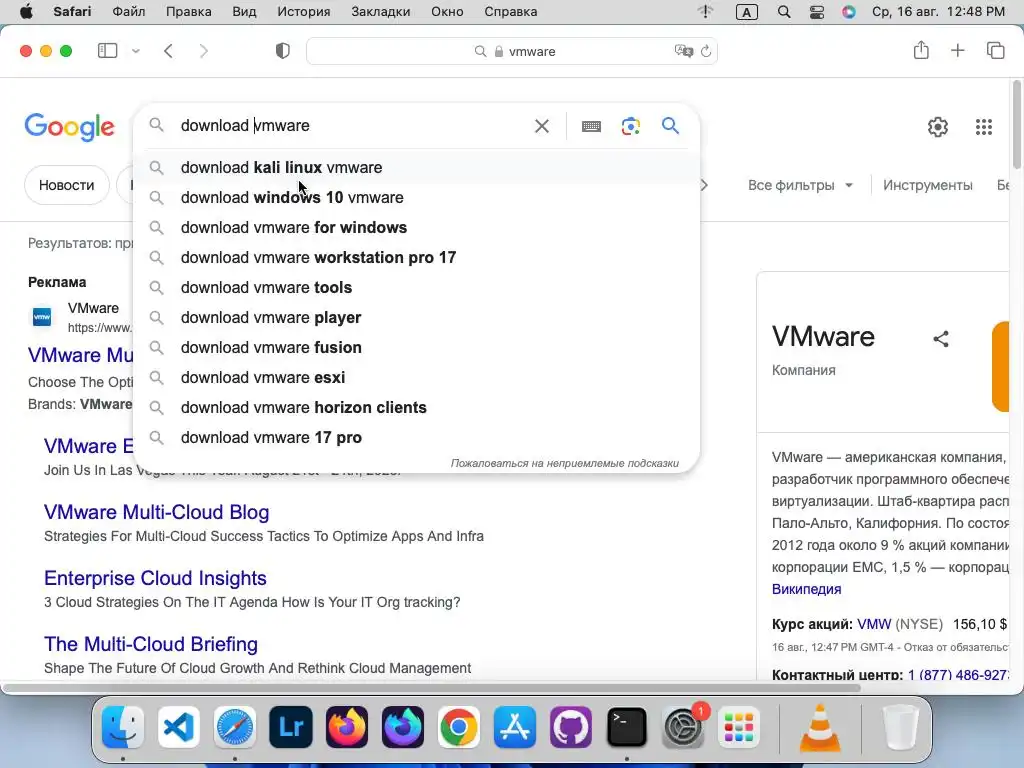Focus the Safari address bar showing vmware
This screenshot has height=768, width=1024.
pyautogui.click(x=512, y=51)
